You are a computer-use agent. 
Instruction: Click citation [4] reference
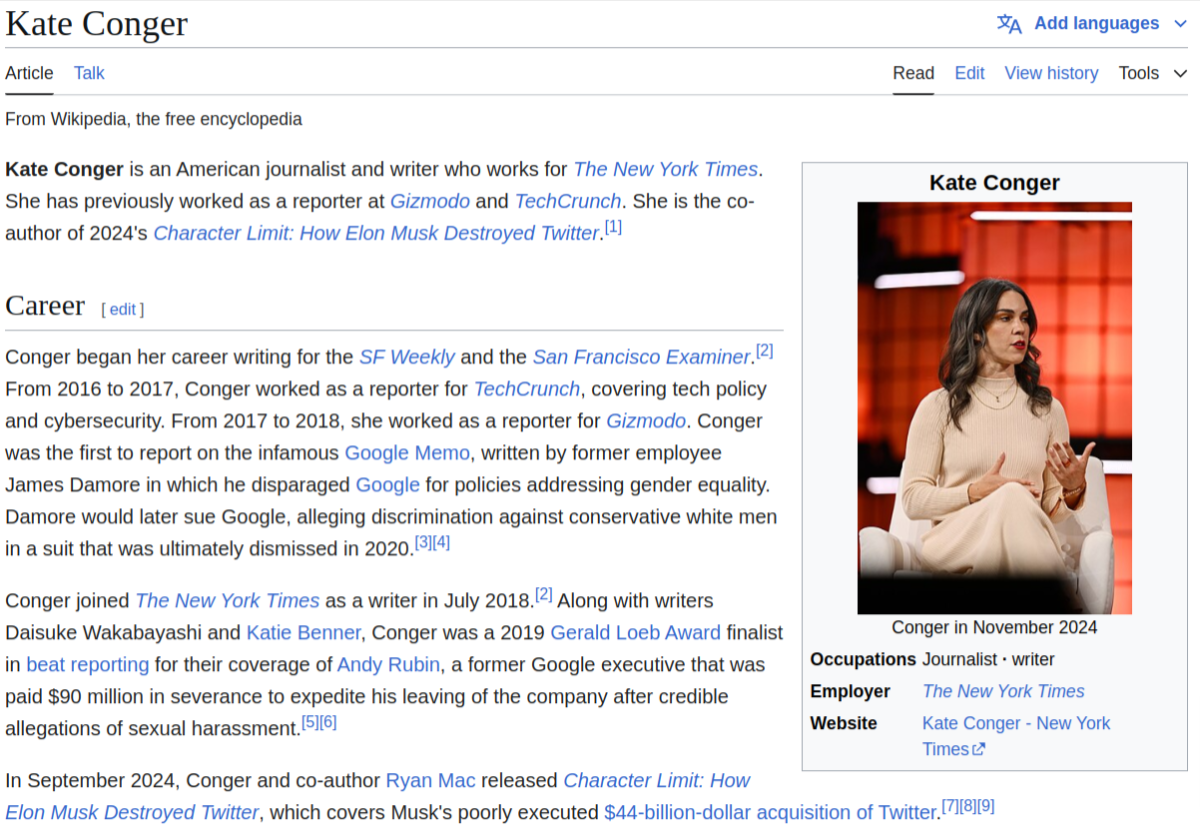442,543
